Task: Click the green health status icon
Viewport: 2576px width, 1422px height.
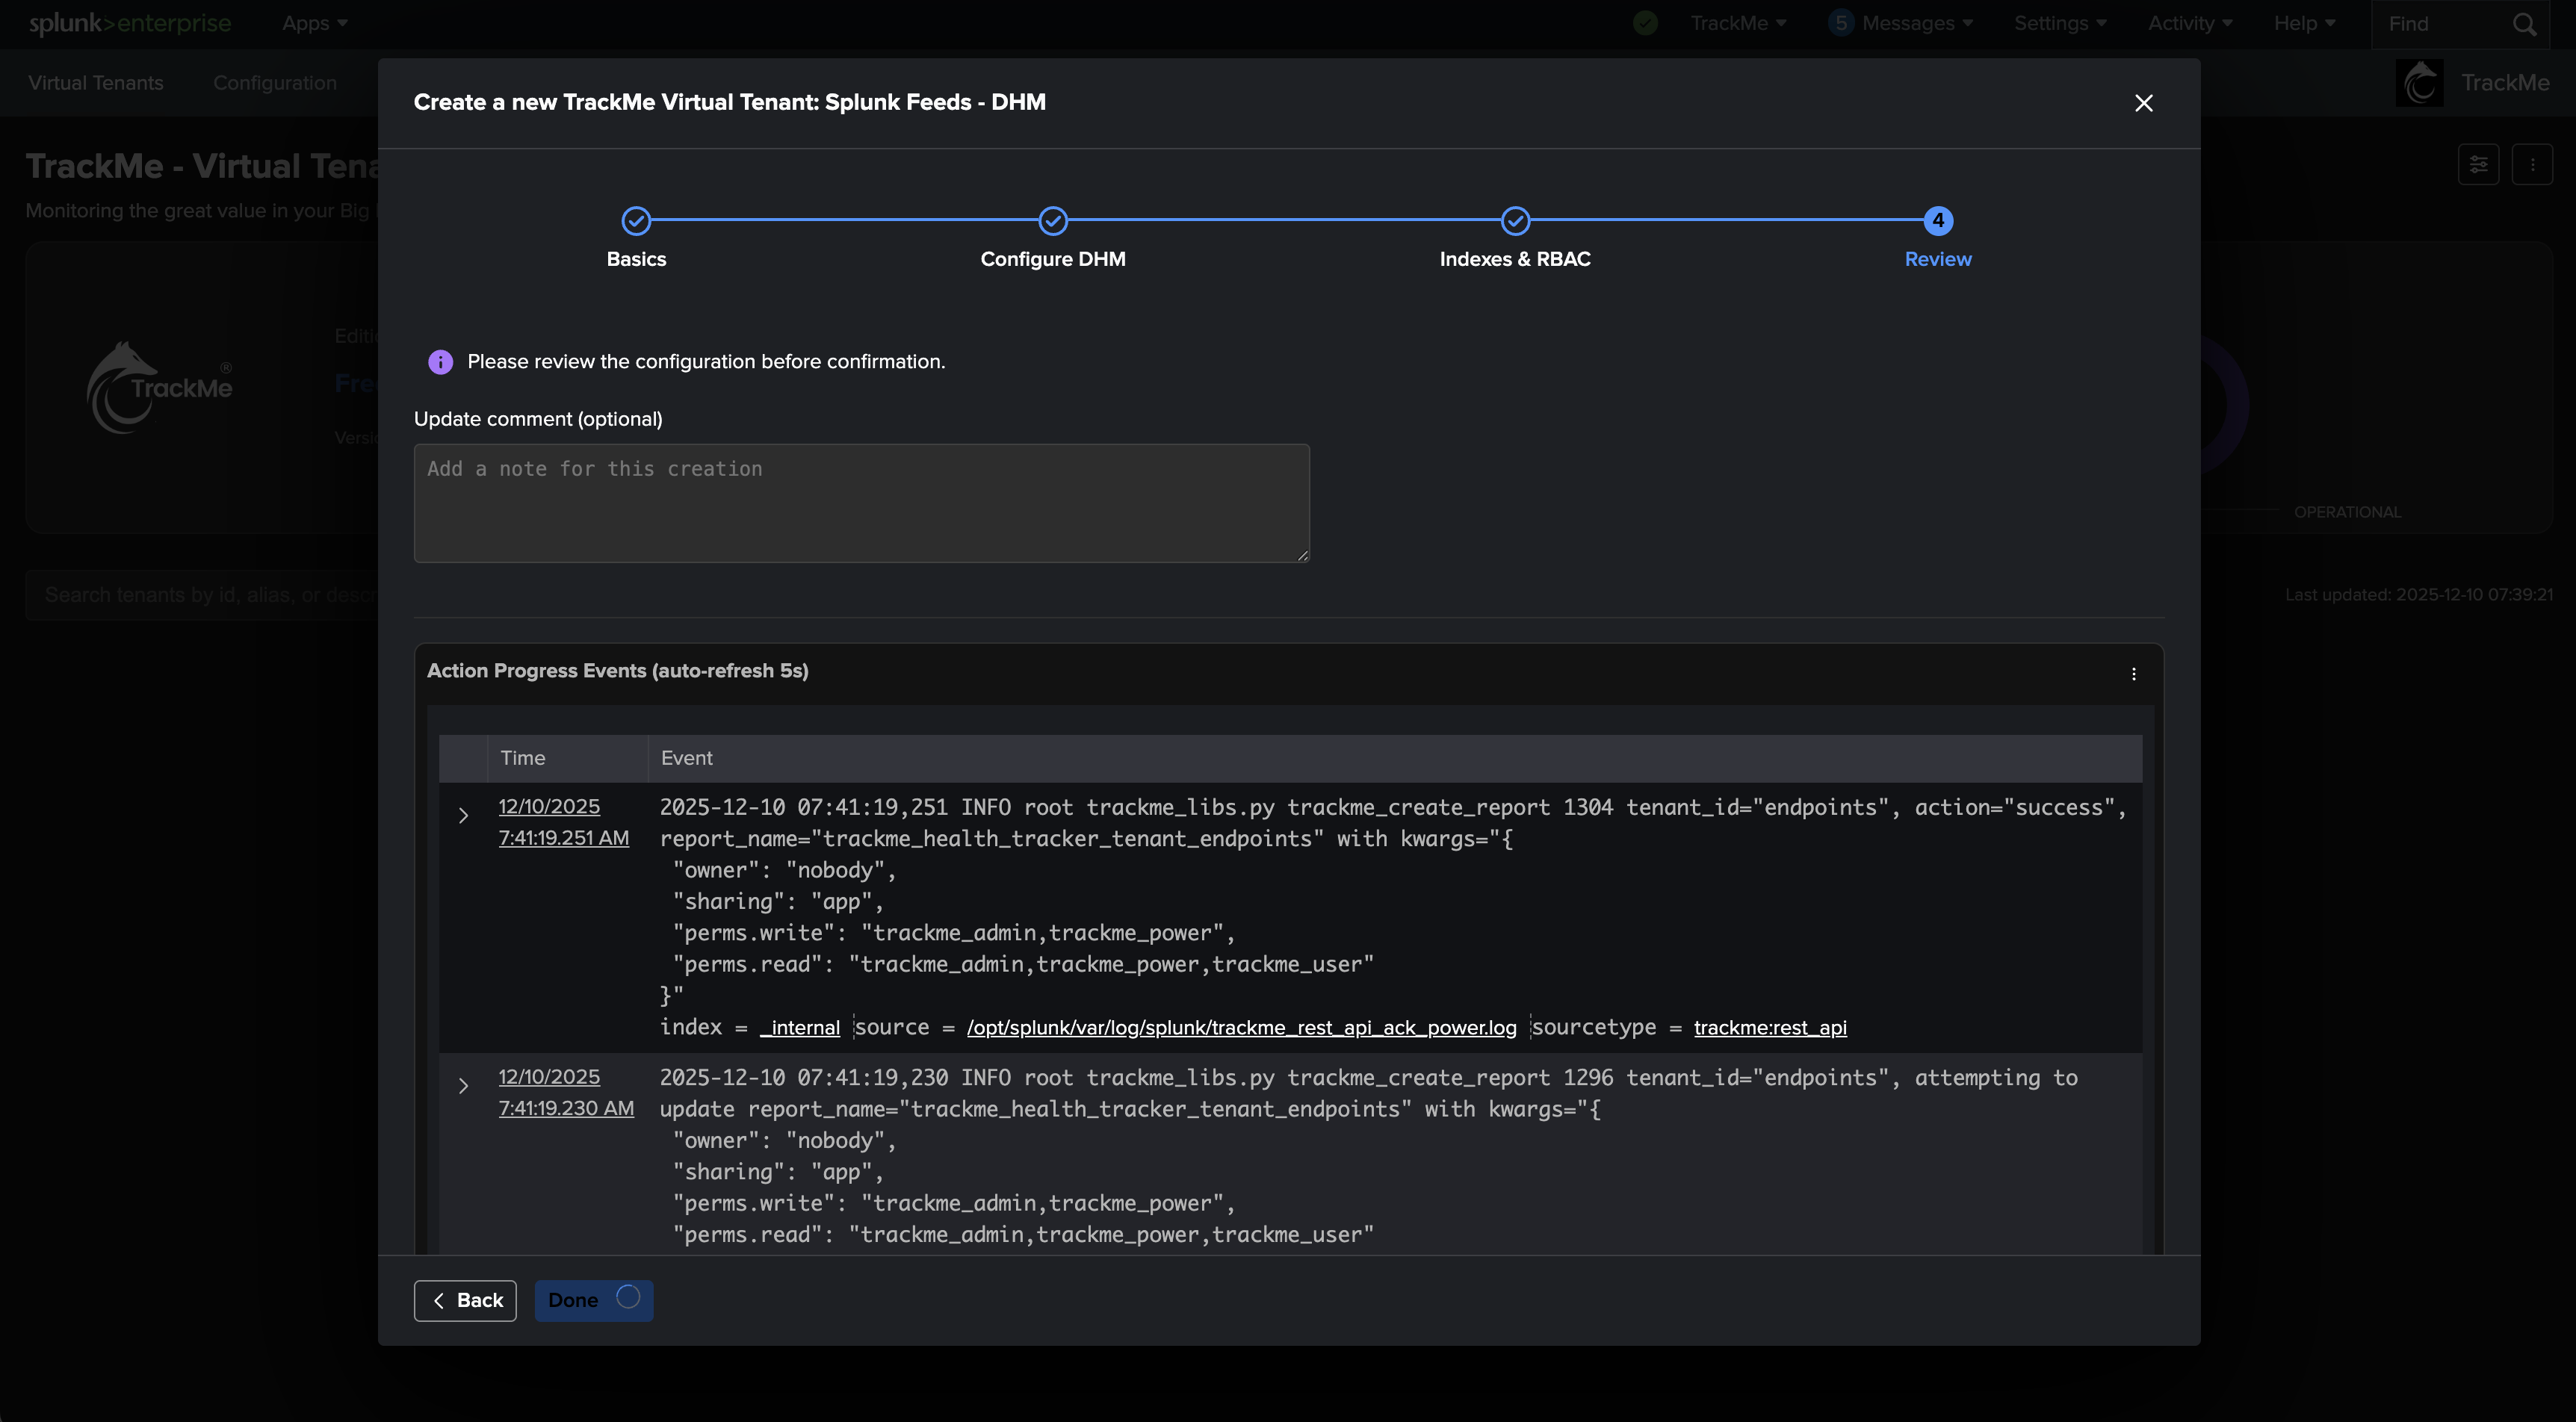Action: tap(1645, 23)
